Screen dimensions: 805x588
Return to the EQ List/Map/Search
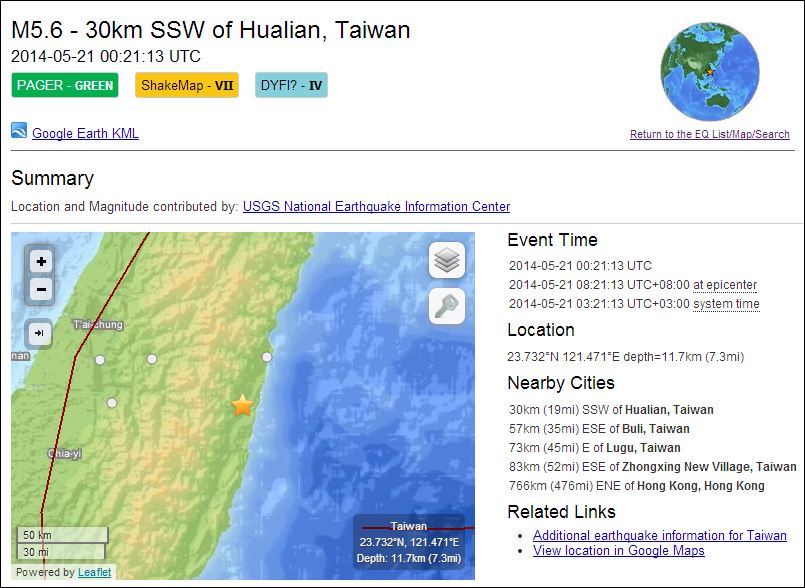point(709,134)
